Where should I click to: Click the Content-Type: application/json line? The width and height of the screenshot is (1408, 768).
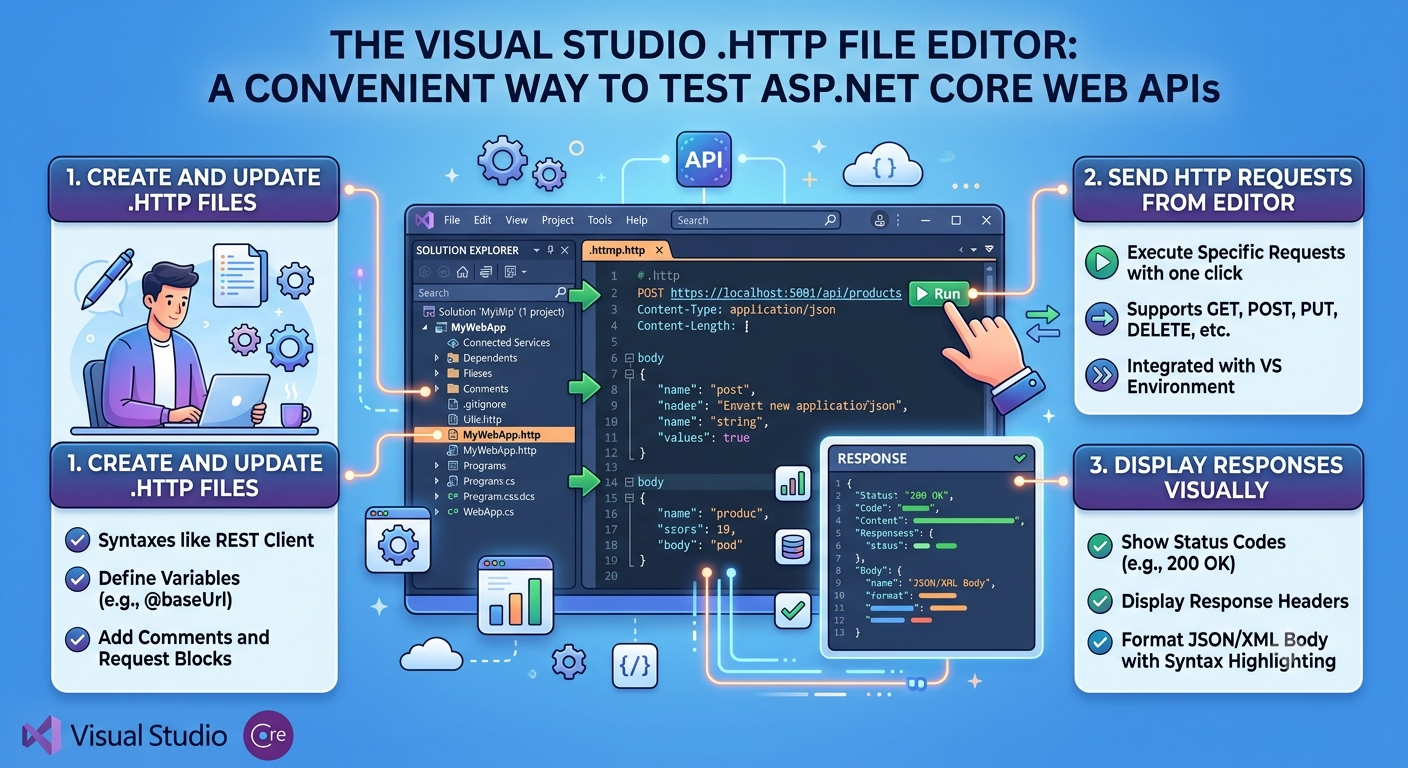736,310
